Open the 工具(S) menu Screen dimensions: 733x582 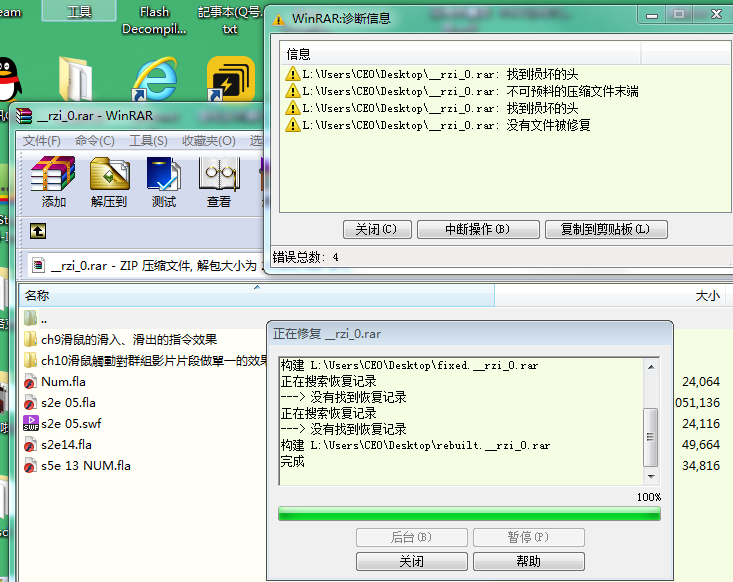(148, 140)
